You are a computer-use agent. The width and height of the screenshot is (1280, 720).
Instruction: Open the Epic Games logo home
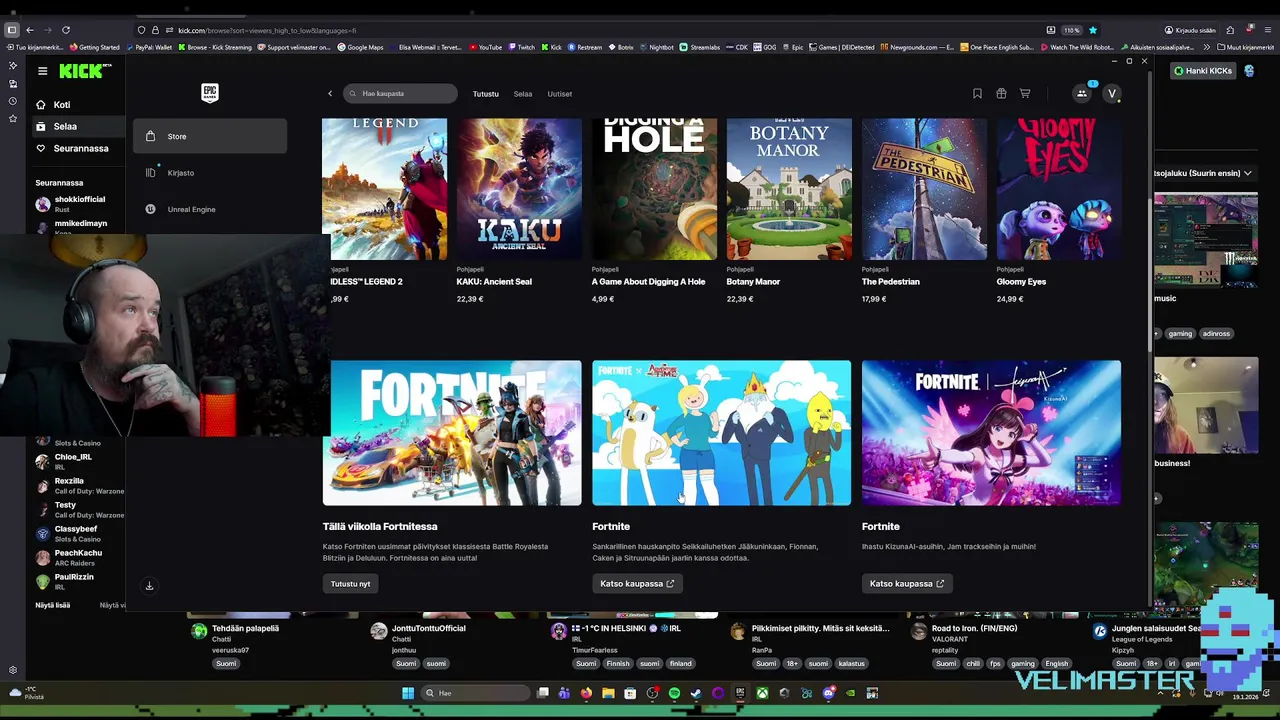210,93
